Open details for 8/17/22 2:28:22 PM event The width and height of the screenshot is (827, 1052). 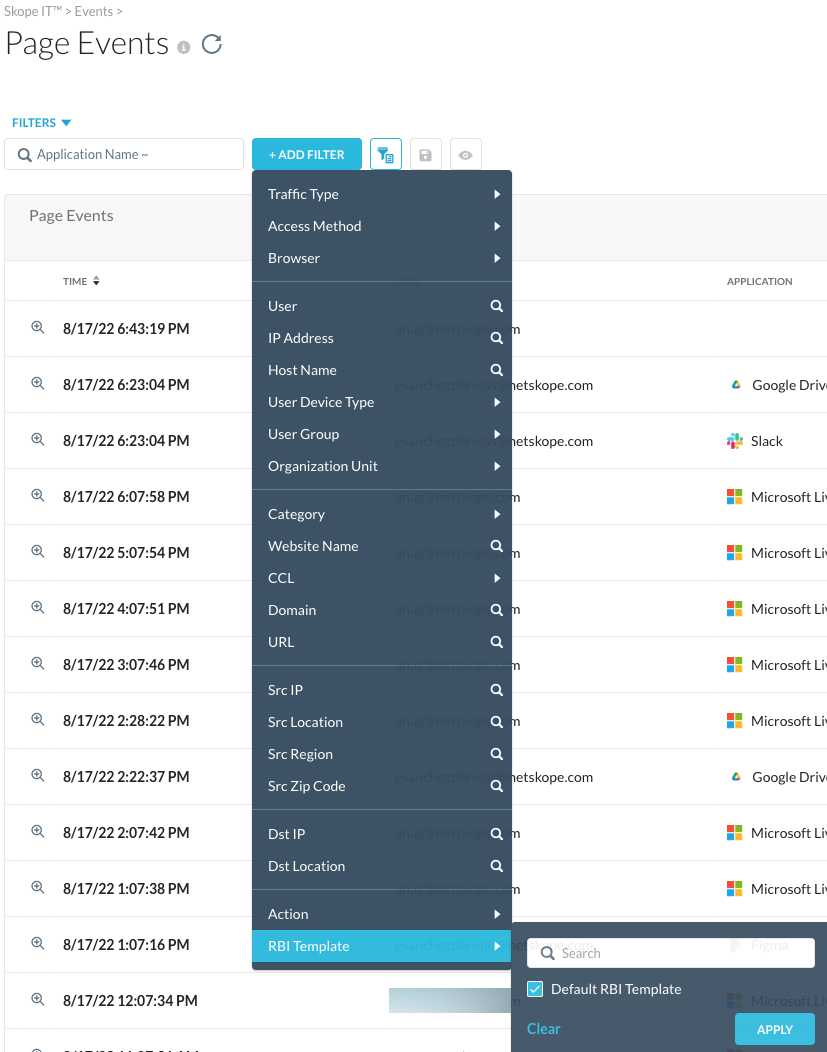(38, 719)
